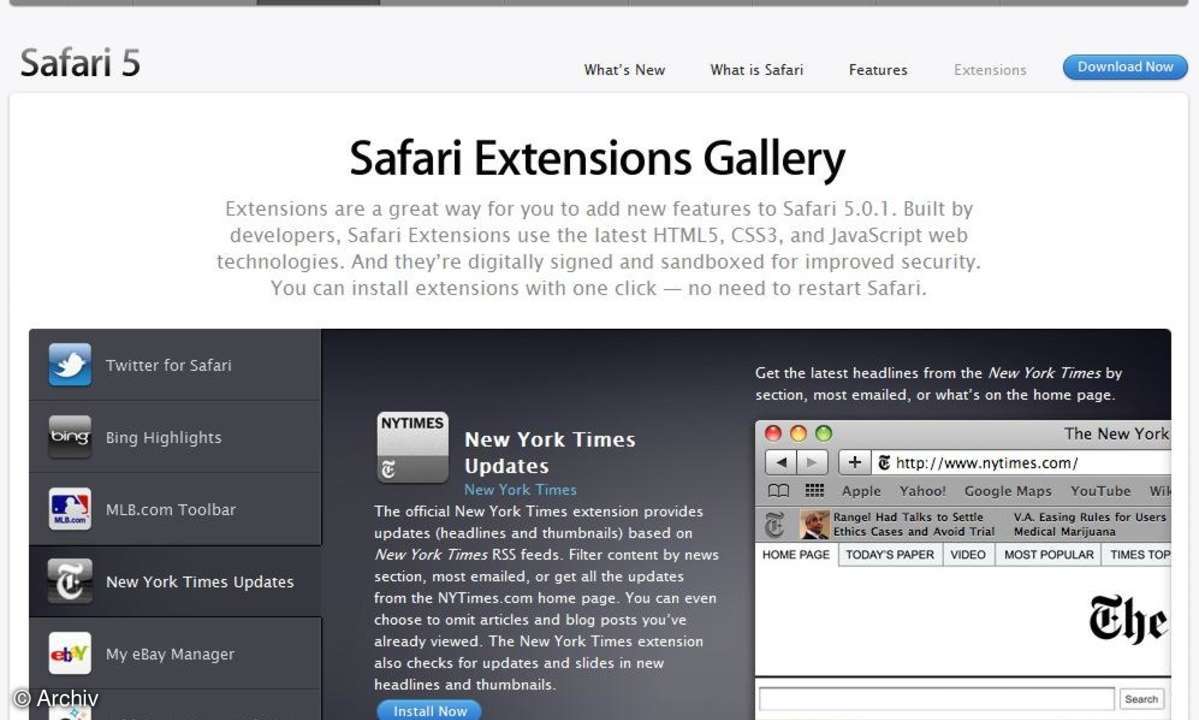Open the What is Safari tab
The width and height of the screenshot is (1199, 720).
pos(757,70)
